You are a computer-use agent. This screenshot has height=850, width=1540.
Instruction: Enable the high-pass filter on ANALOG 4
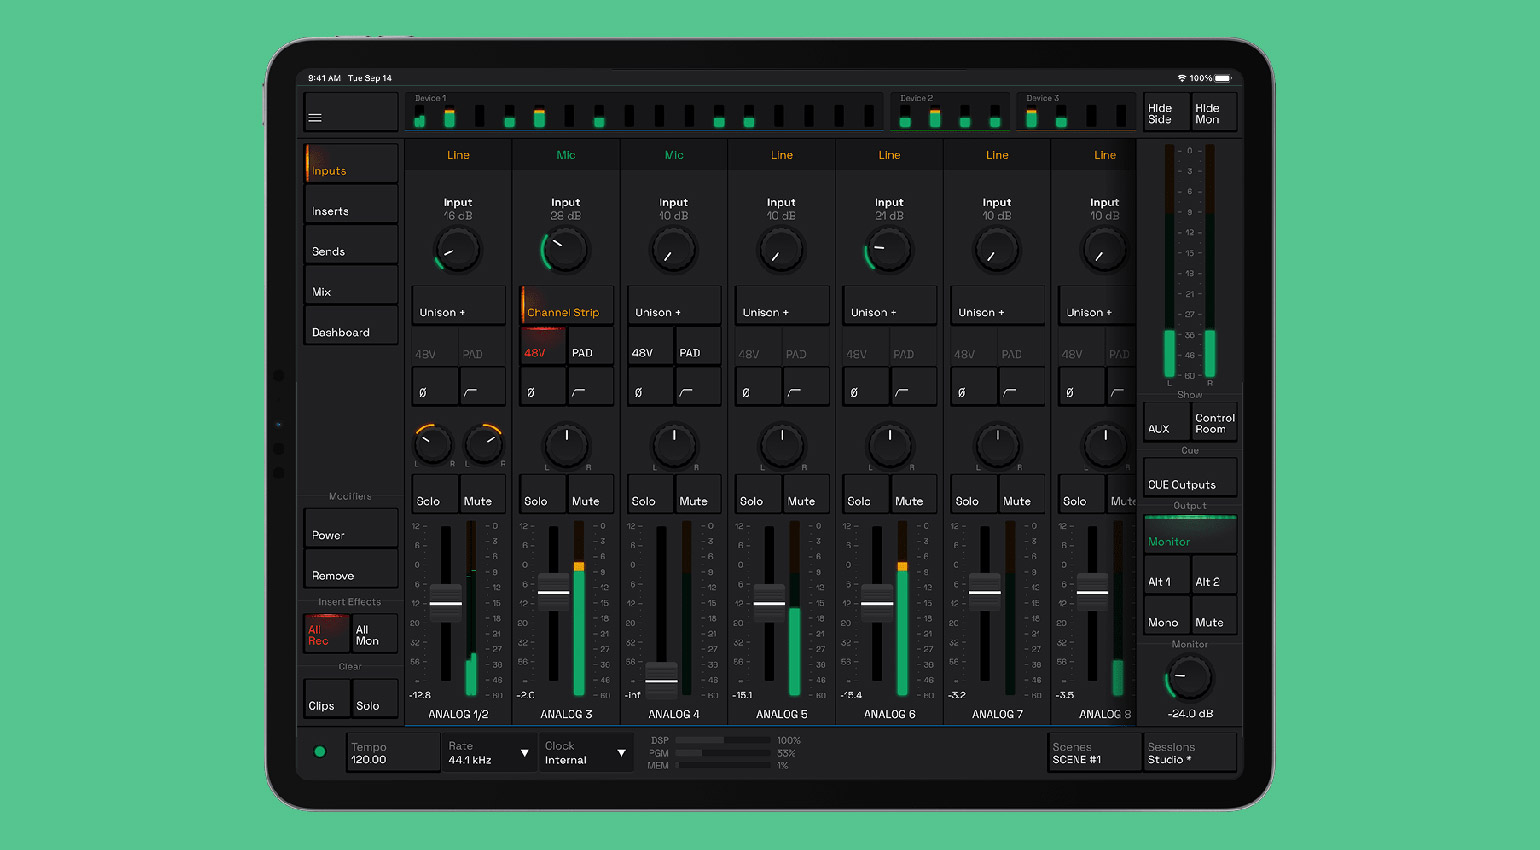pyautogui.click(x=697, y=388)
